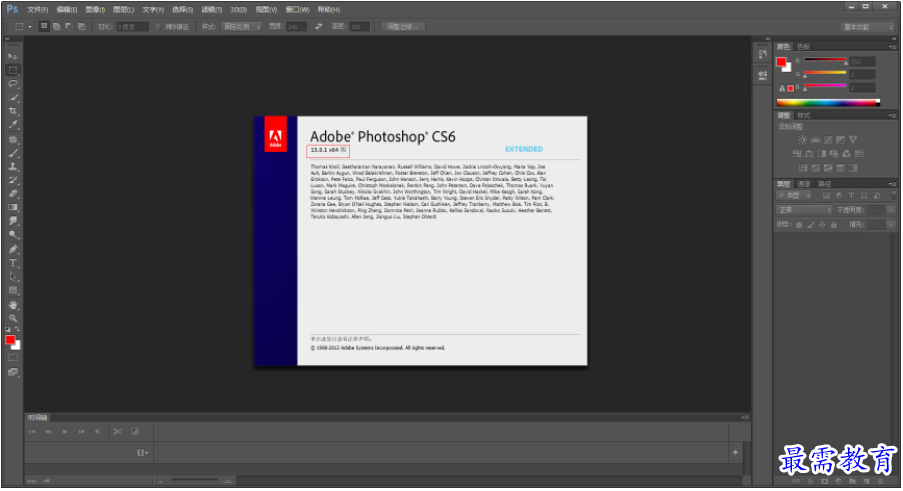The image size is (903, 491).
Task: Toggle lock all padlock icon
Action: tap(833, 225)
